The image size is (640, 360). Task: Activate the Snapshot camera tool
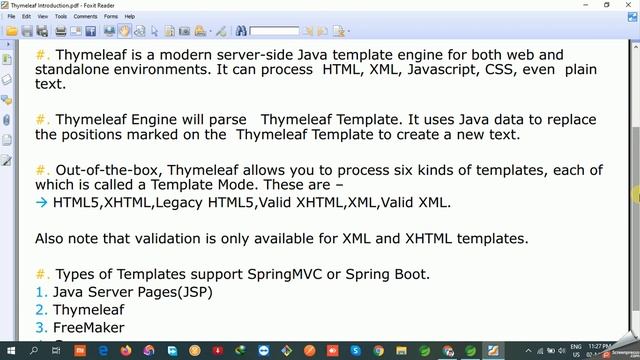(x=184, y=31)
